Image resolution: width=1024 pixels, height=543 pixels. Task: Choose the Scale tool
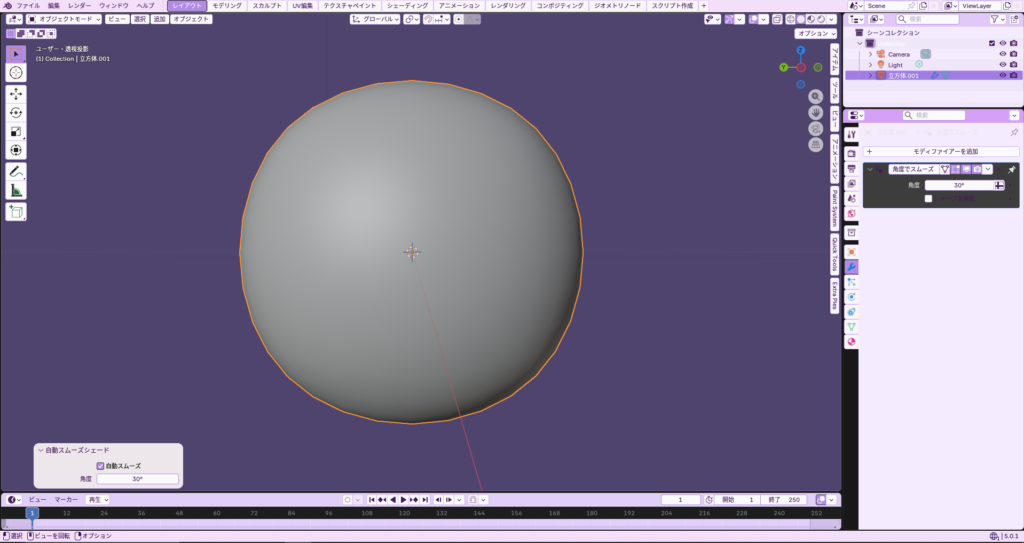click(x=16, y=131)
